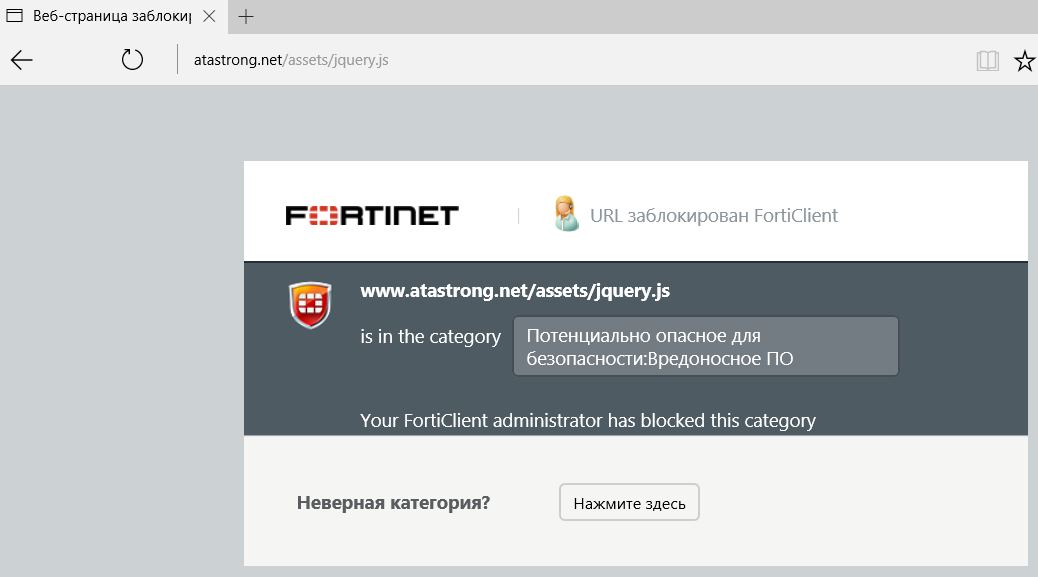Screen dimensions: 1038x577
Task: Select the Веб-страница заблокирована tab
Action: [110, 17]
